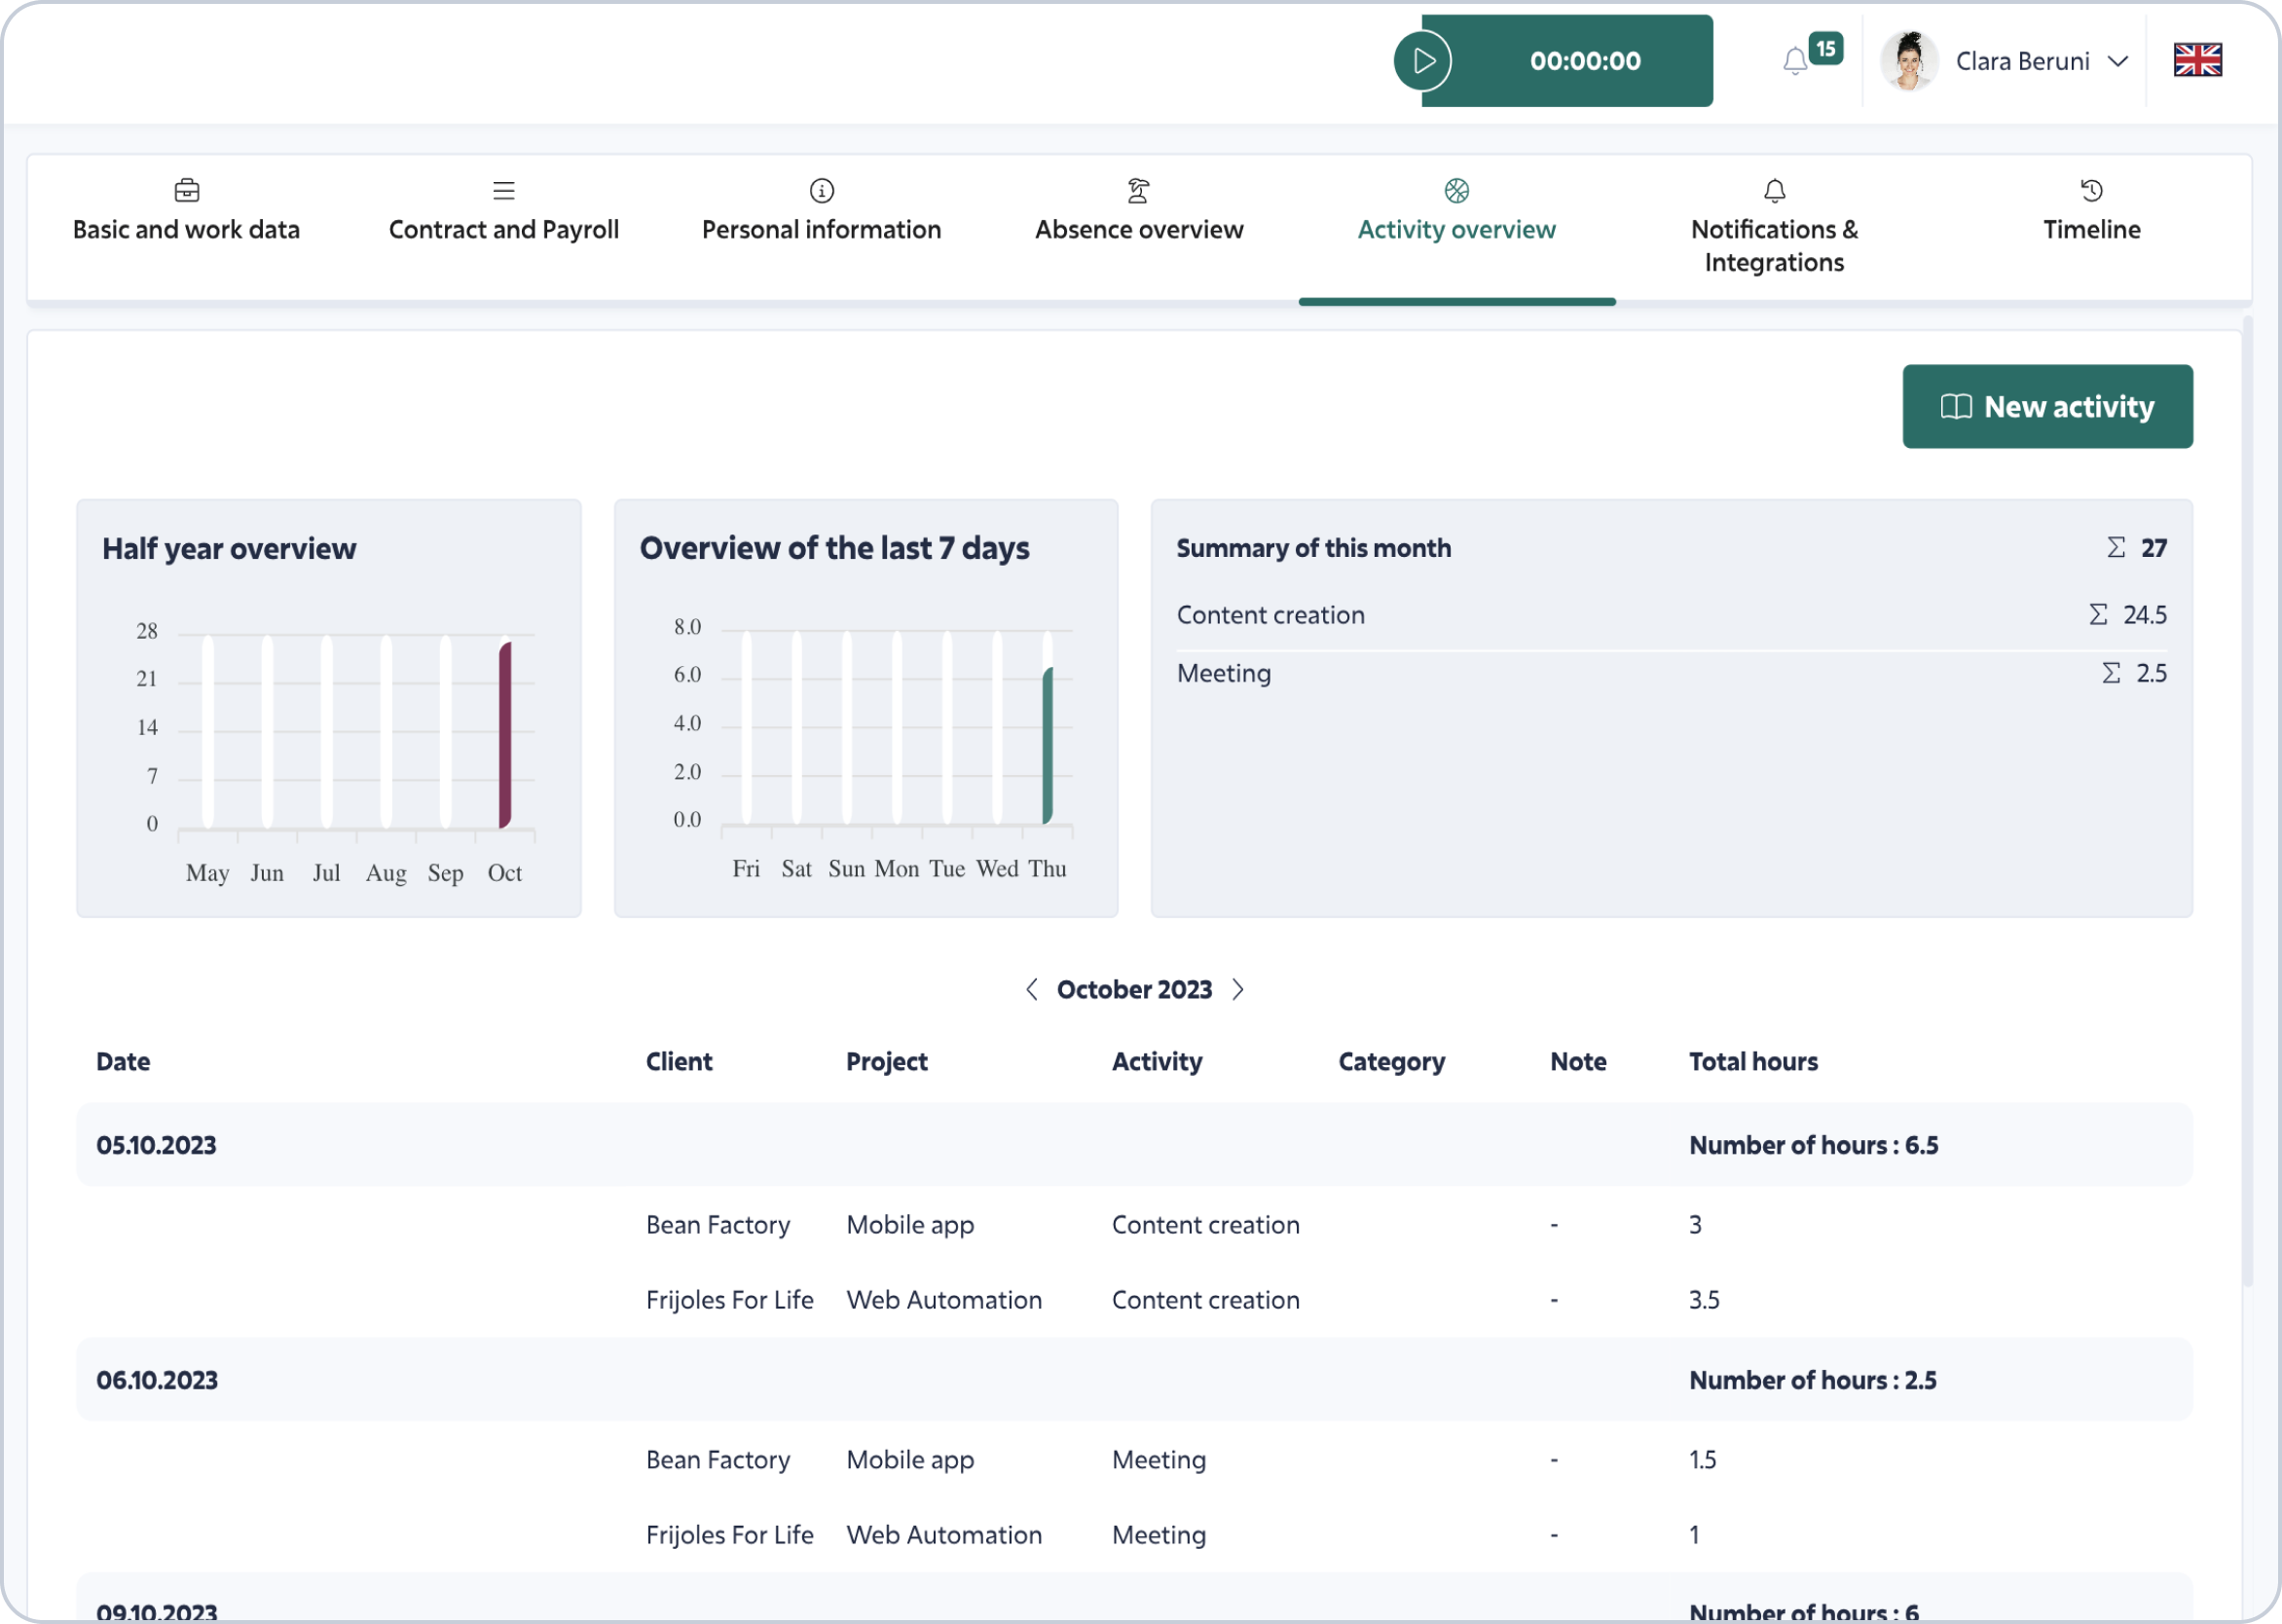2282x1624 pixels.
Task: Click the Thursday bar in 7-day chart
Action: tap(1047, 746)
